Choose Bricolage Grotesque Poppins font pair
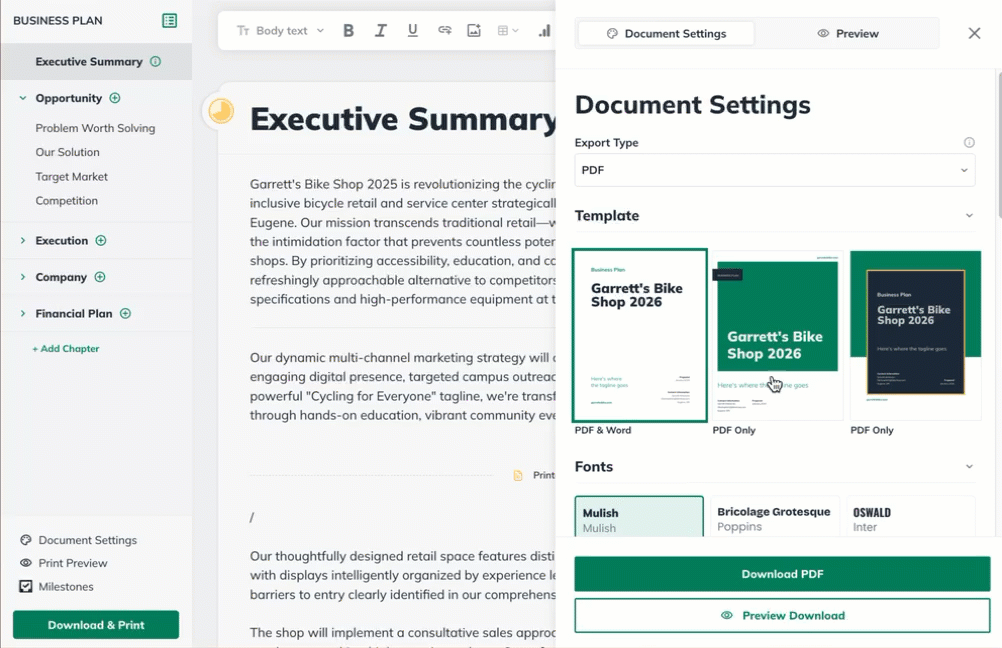 774,518
